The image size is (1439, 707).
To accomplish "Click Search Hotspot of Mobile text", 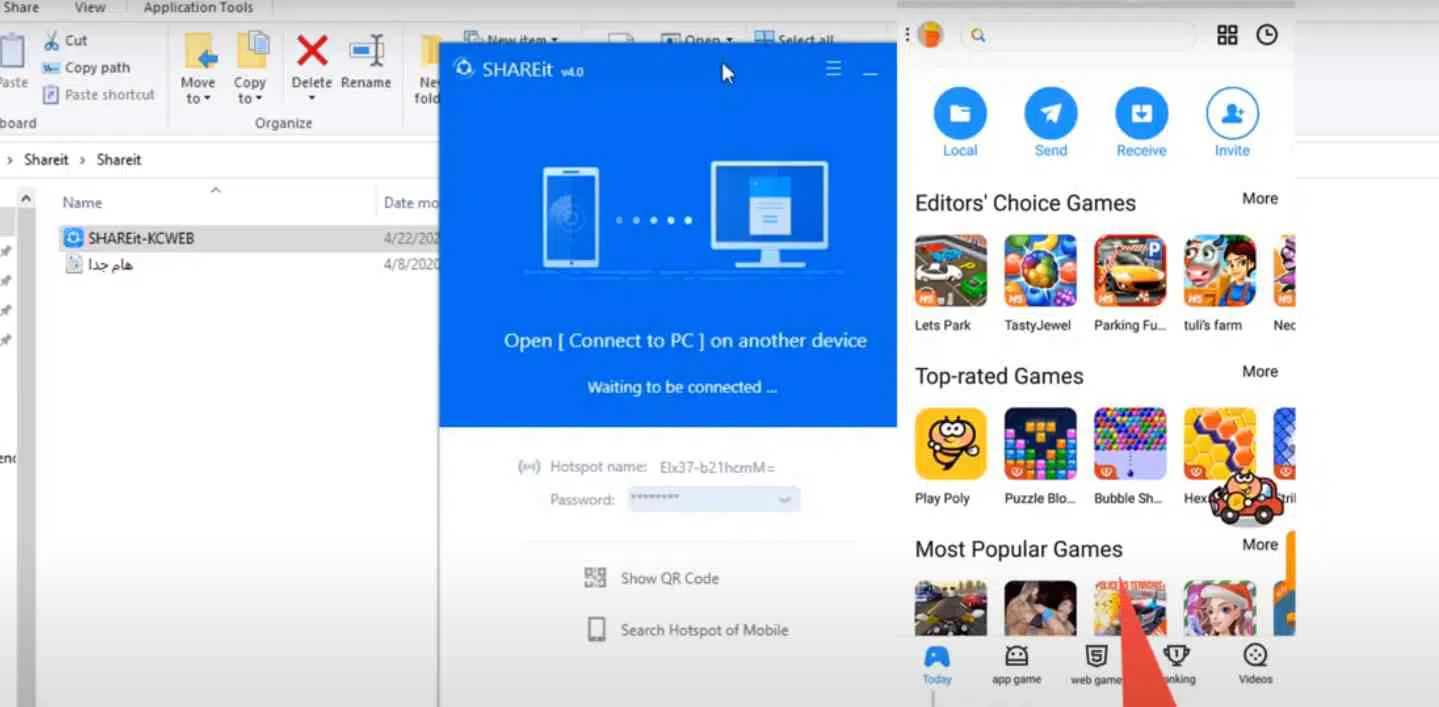I will tap(704, 630).
